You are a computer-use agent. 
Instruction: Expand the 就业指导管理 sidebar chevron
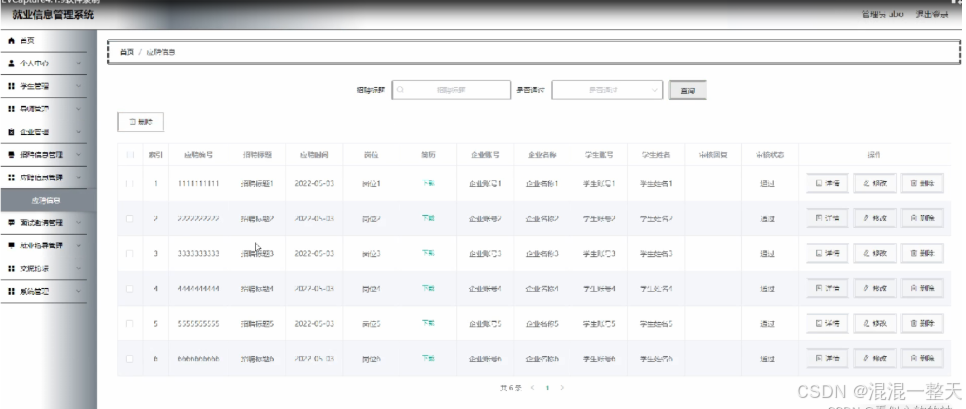point(78,245)
